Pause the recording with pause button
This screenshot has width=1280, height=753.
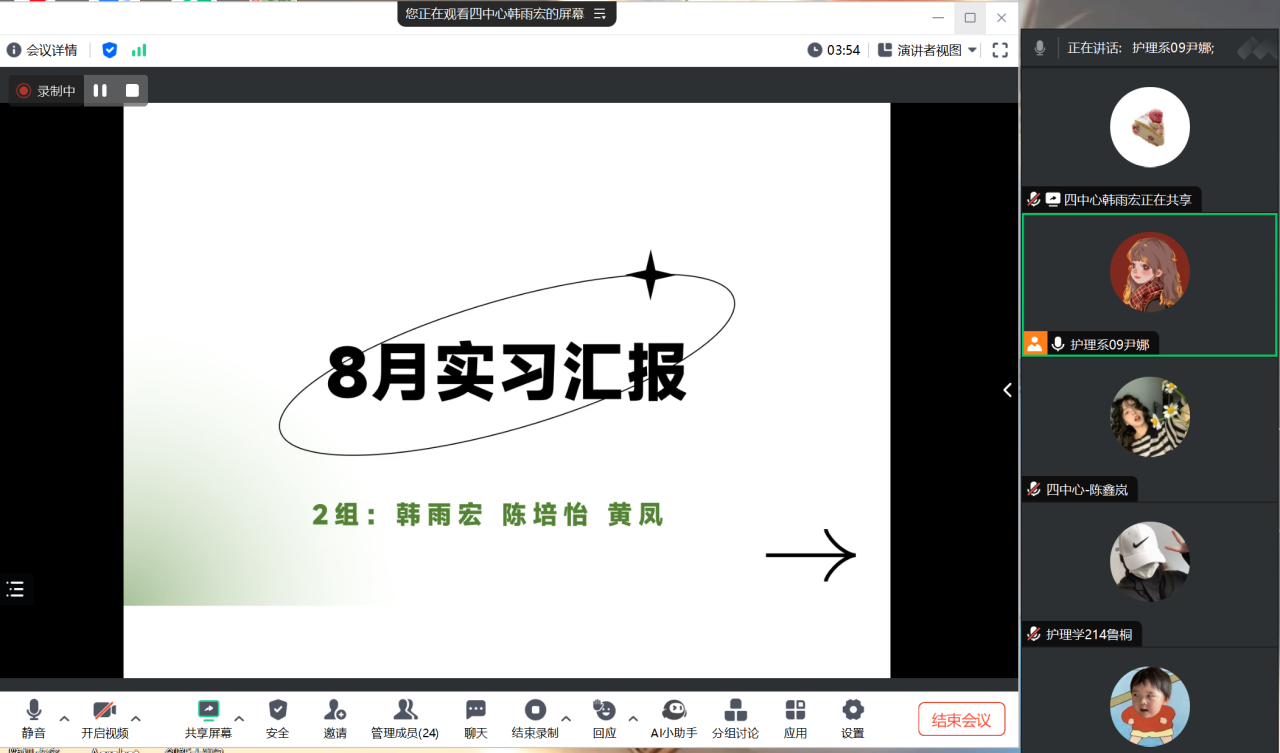tap(100, 91)
